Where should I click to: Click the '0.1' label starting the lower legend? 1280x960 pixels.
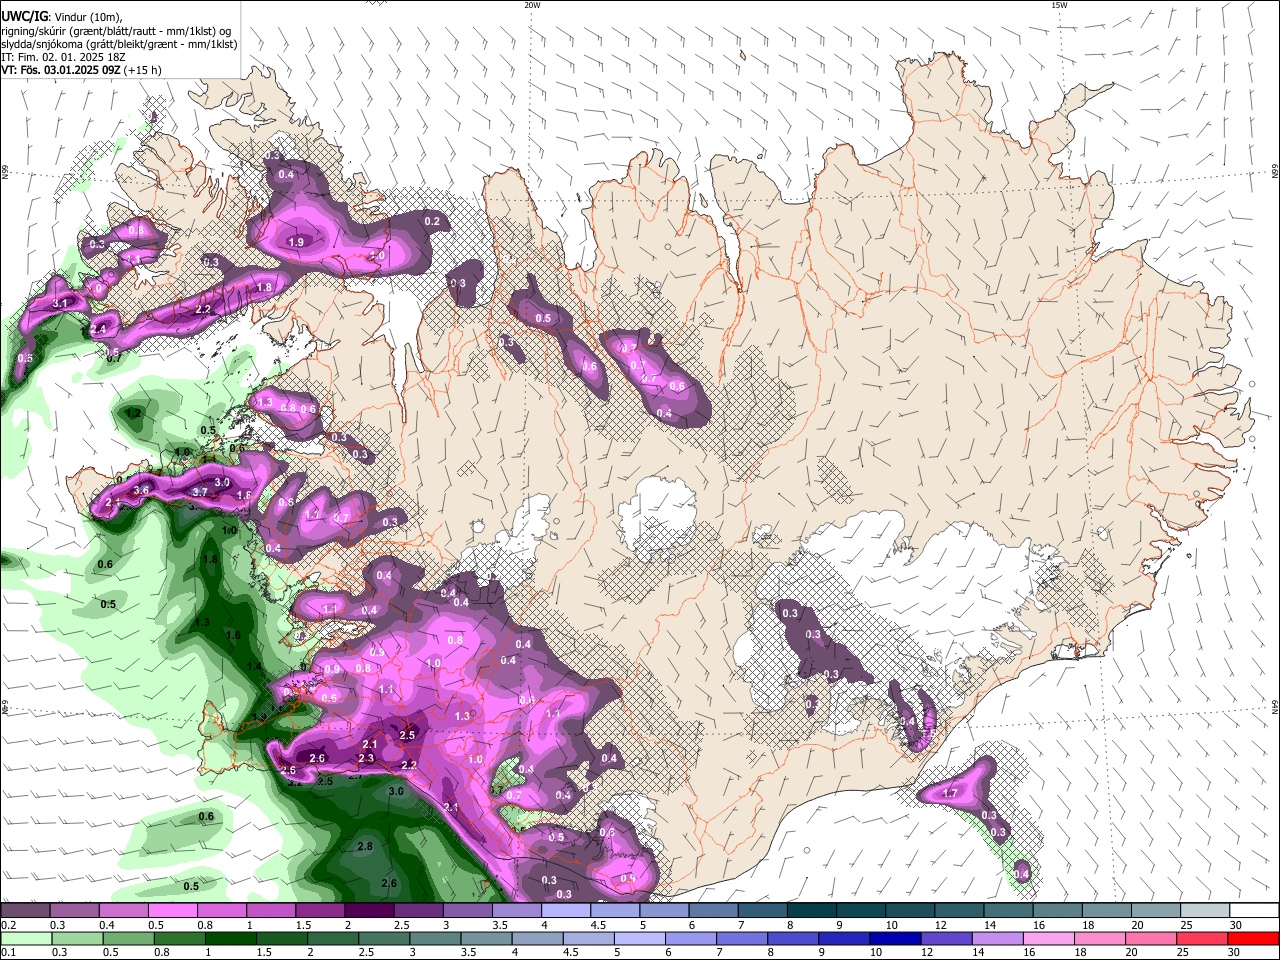pyautogui.click(x=8, y=953)
